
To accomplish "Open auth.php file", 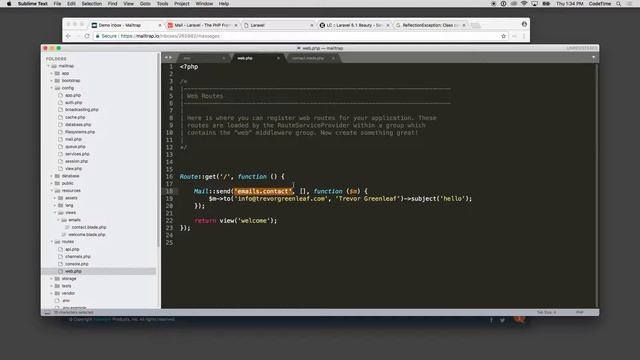I will pyautogui.click(x=73, y=102).
